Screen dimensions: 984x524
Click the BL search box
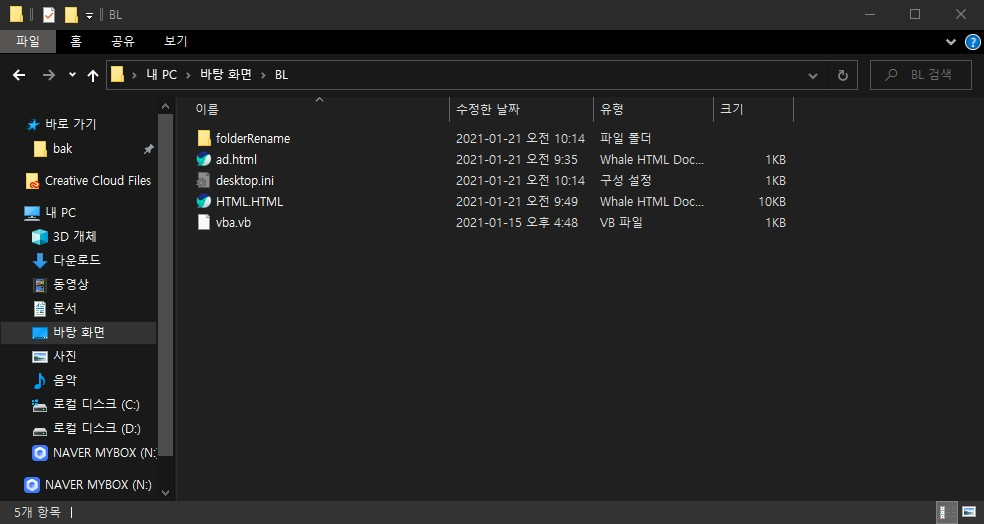coord(921,75)
